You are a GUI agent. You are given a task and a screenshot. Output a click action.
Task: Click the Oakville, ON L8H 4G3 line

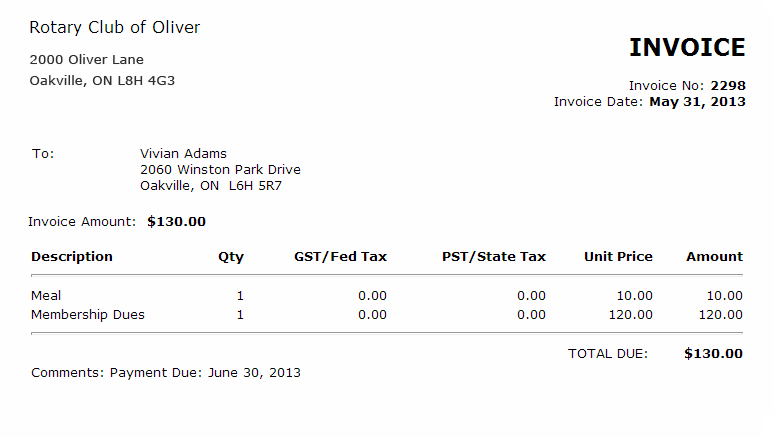click(x=102, y=80)
